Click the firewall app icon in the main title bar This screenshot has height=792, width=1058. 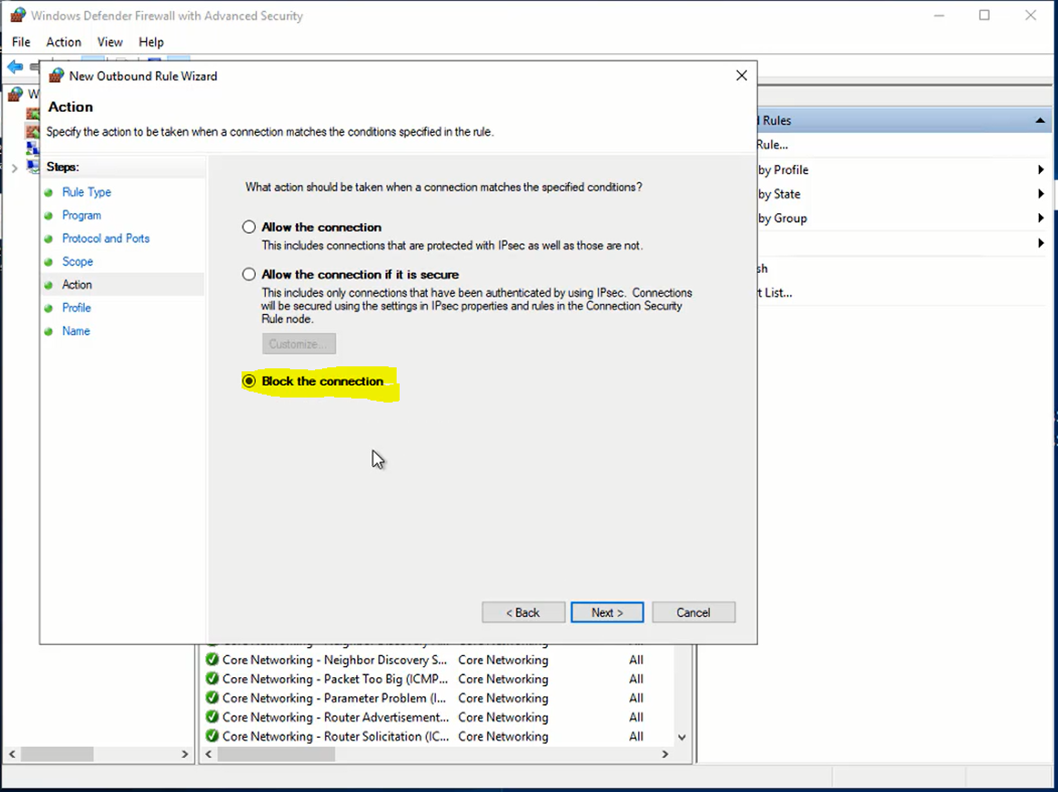click(x=18, y=15)
